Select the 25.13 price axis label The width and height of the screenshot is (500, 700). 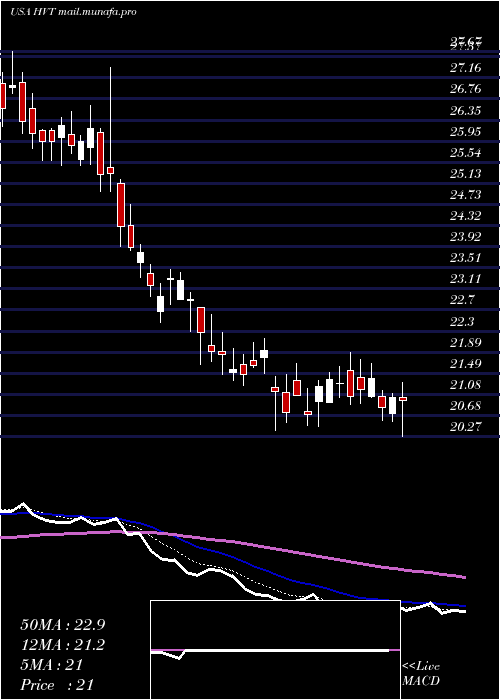(466, 173)
